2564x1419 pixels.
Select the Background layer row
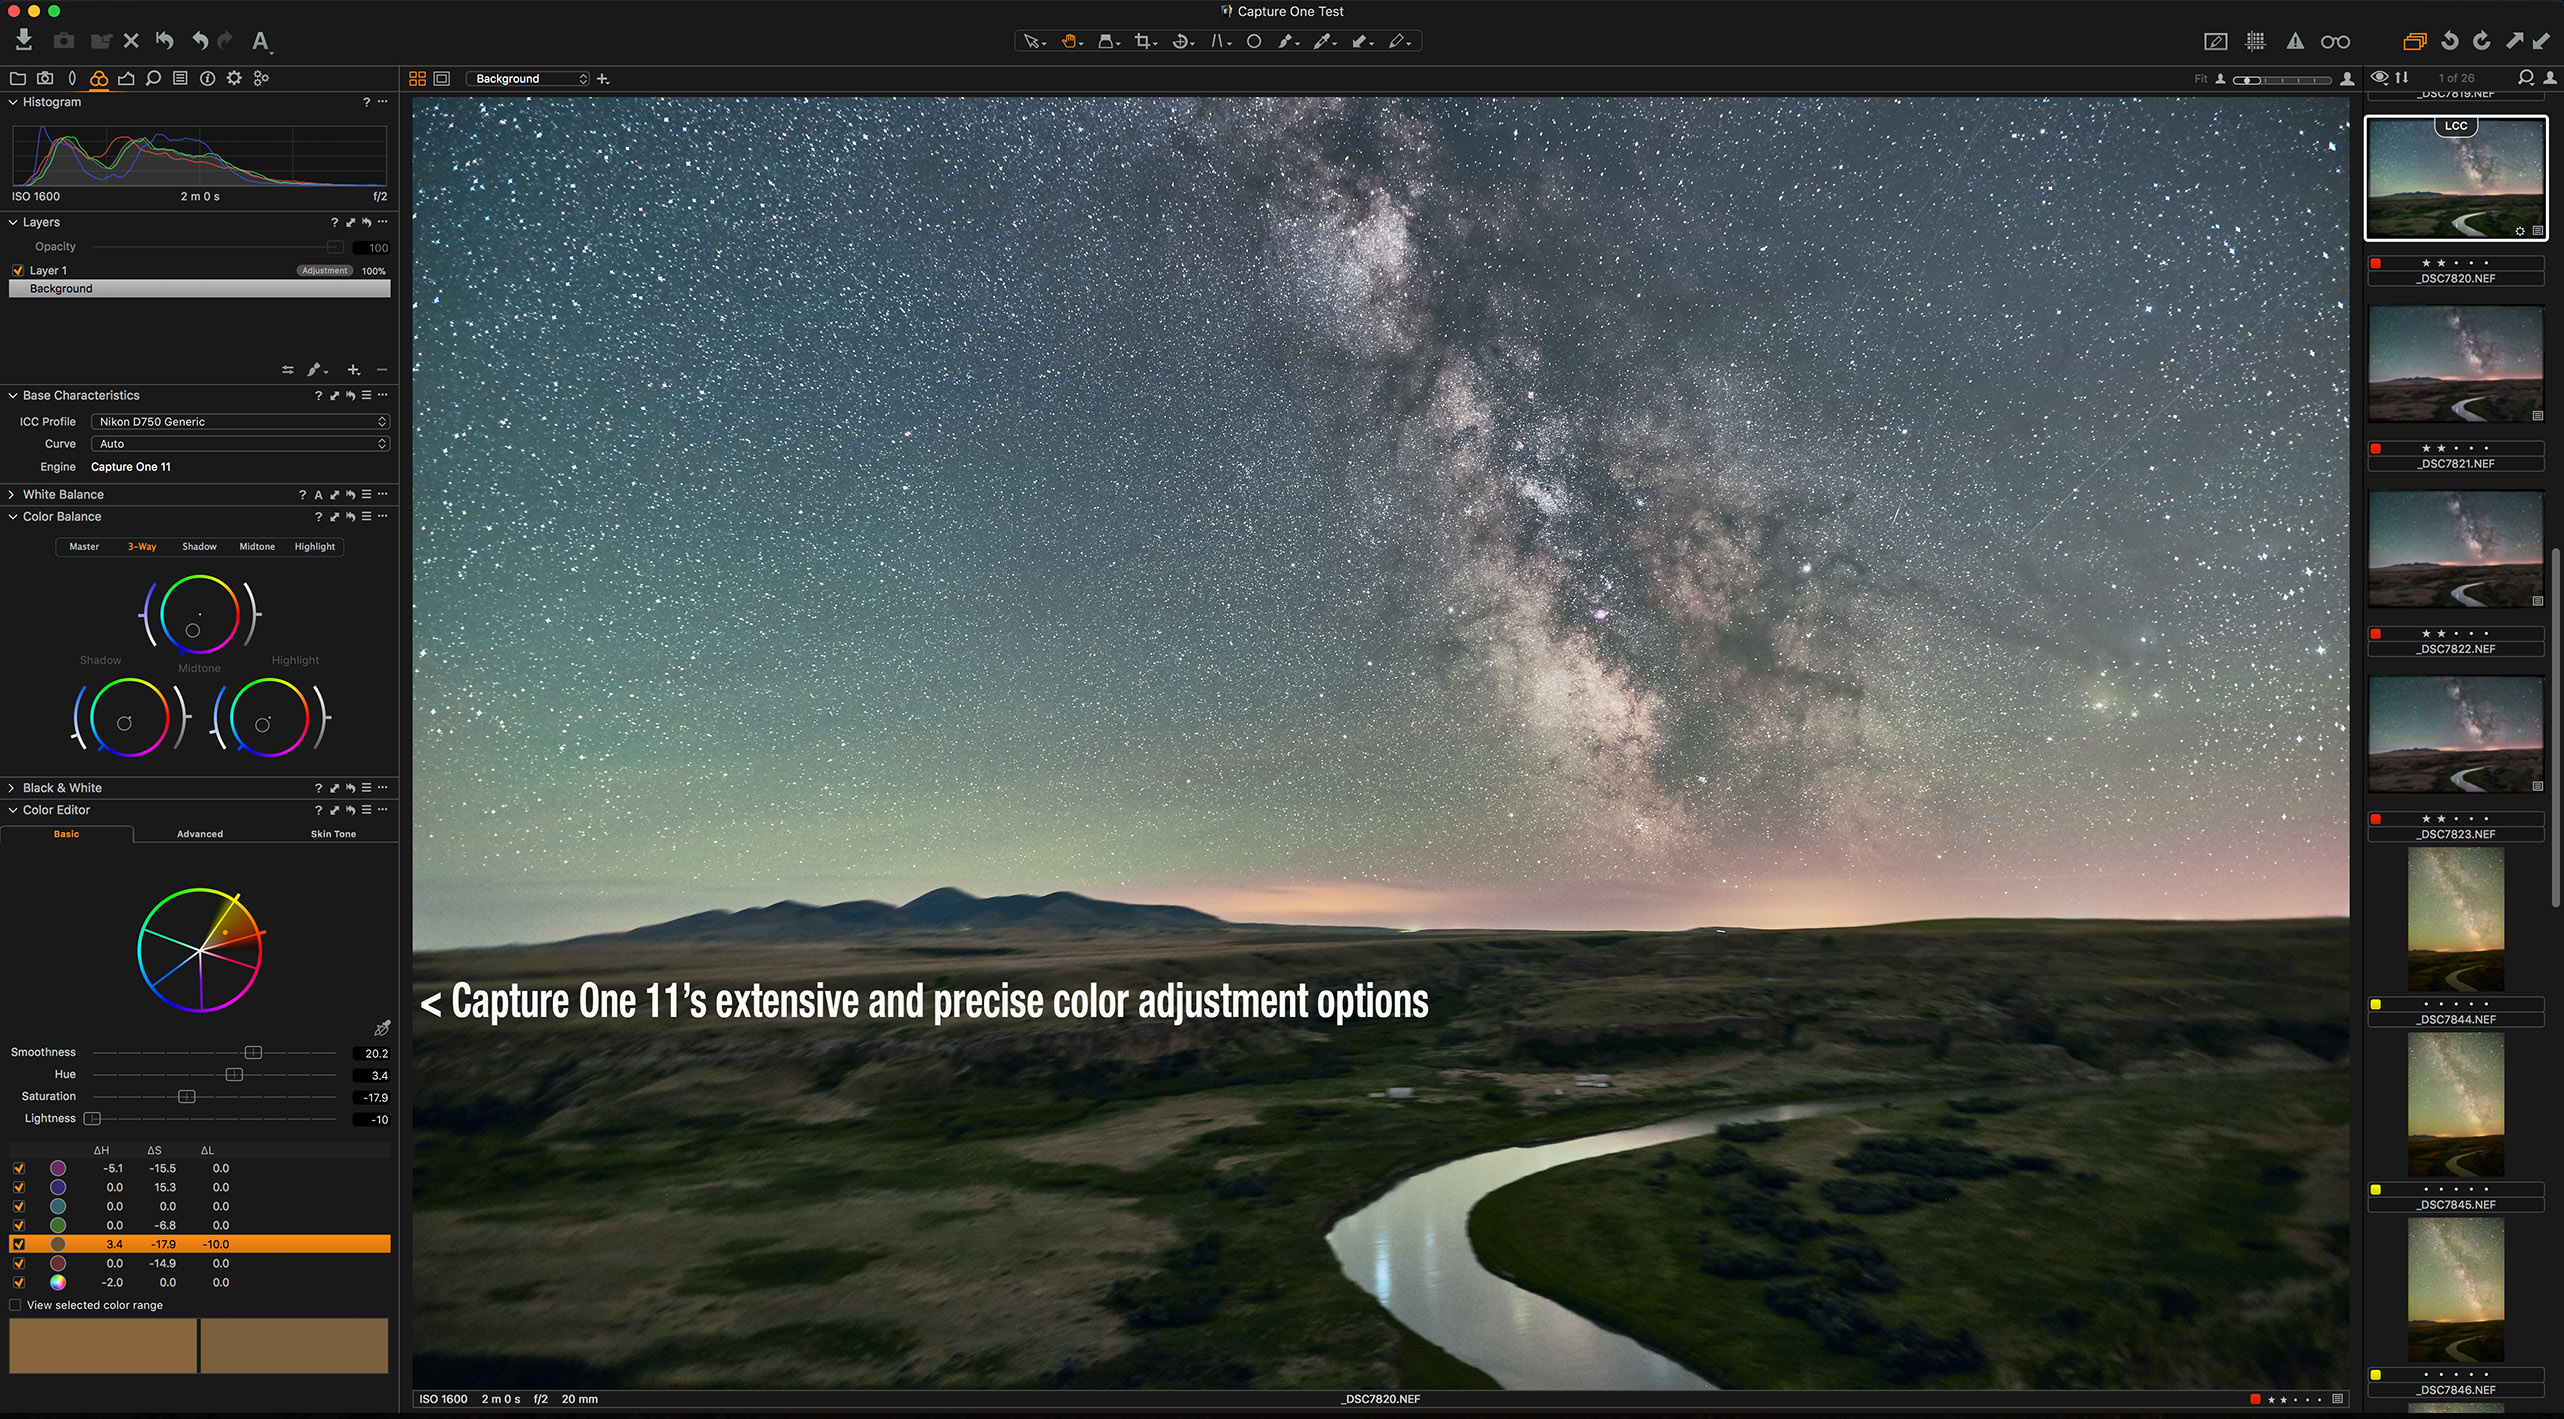pos(200,289)
